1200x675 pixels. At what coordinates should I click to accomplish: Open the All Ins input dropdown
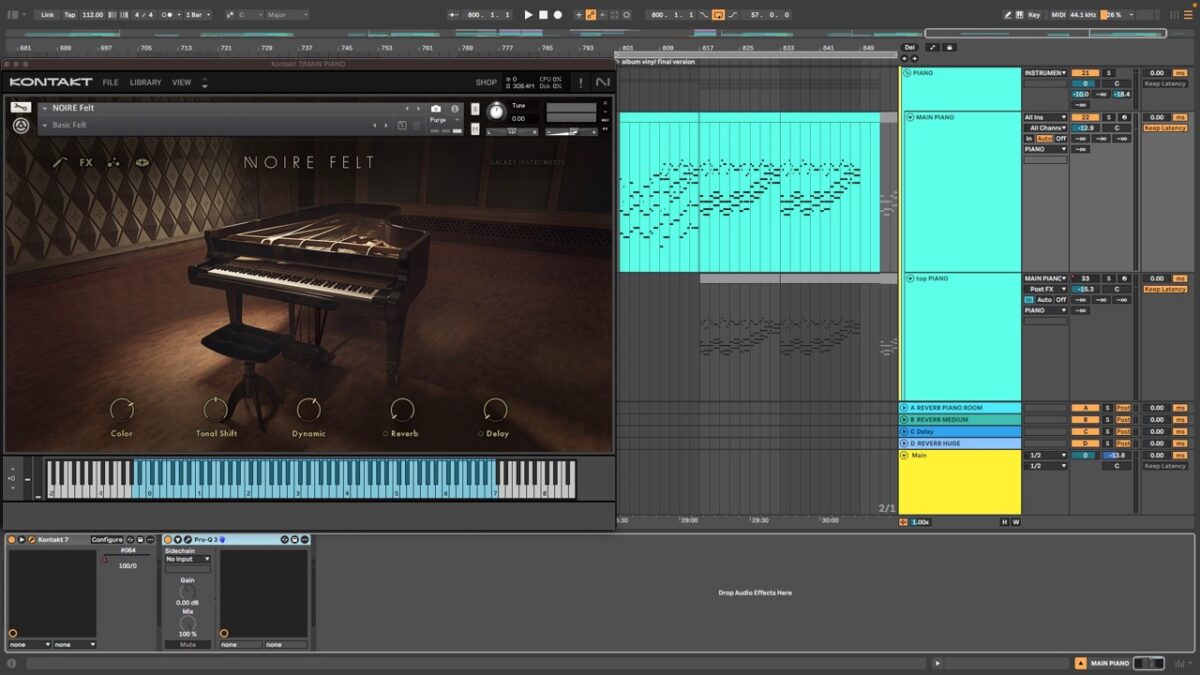click(1045, 117)
